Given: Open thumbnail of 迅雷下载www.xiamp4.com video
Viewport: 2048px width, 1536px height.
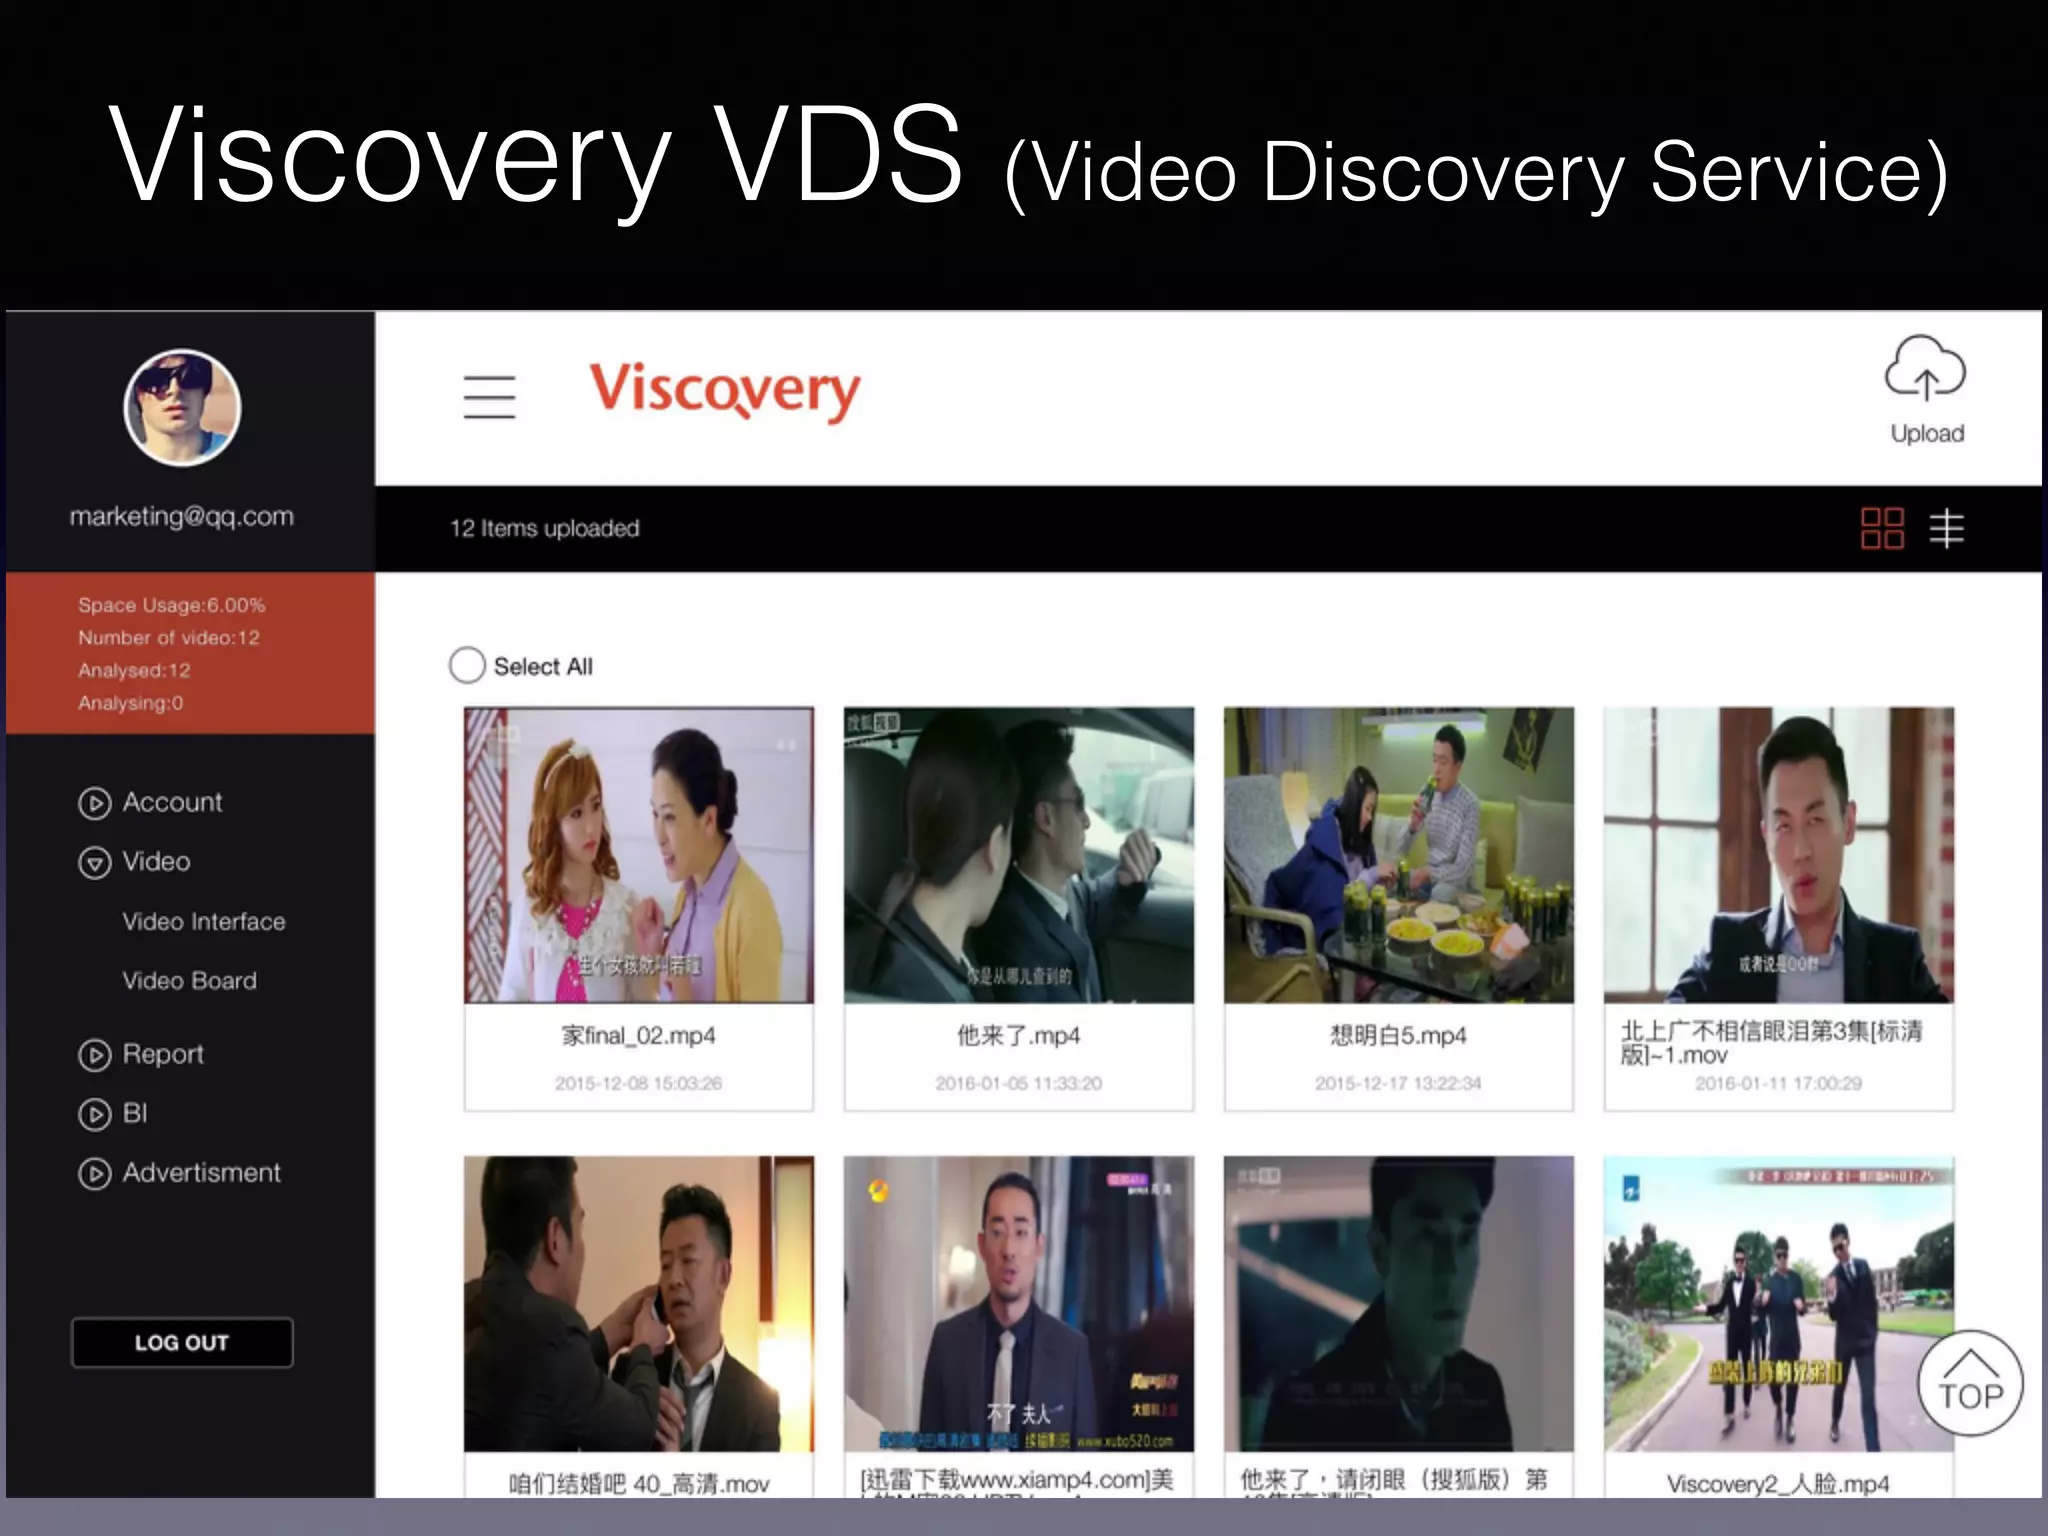Looking at the screenshot, I should (x=1019, y=1304).
